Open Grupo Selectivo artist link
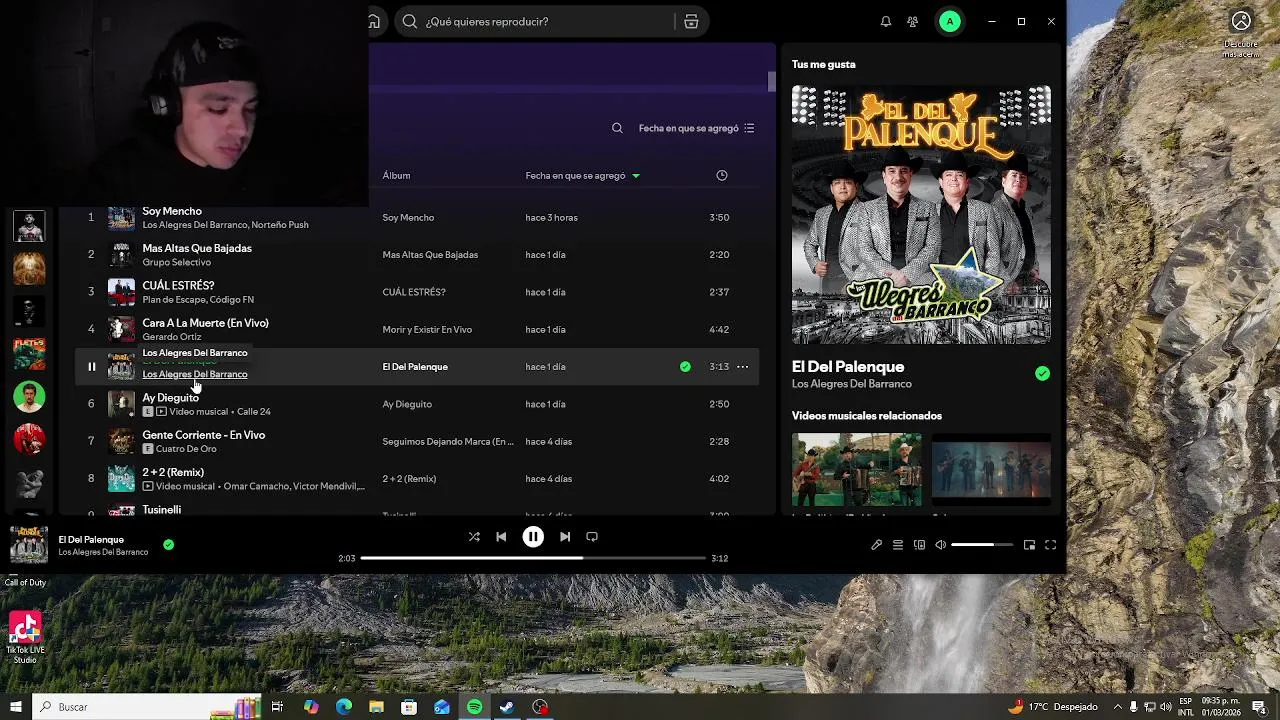Screen dimensions: 1280x720 click(x=177, y=262)
